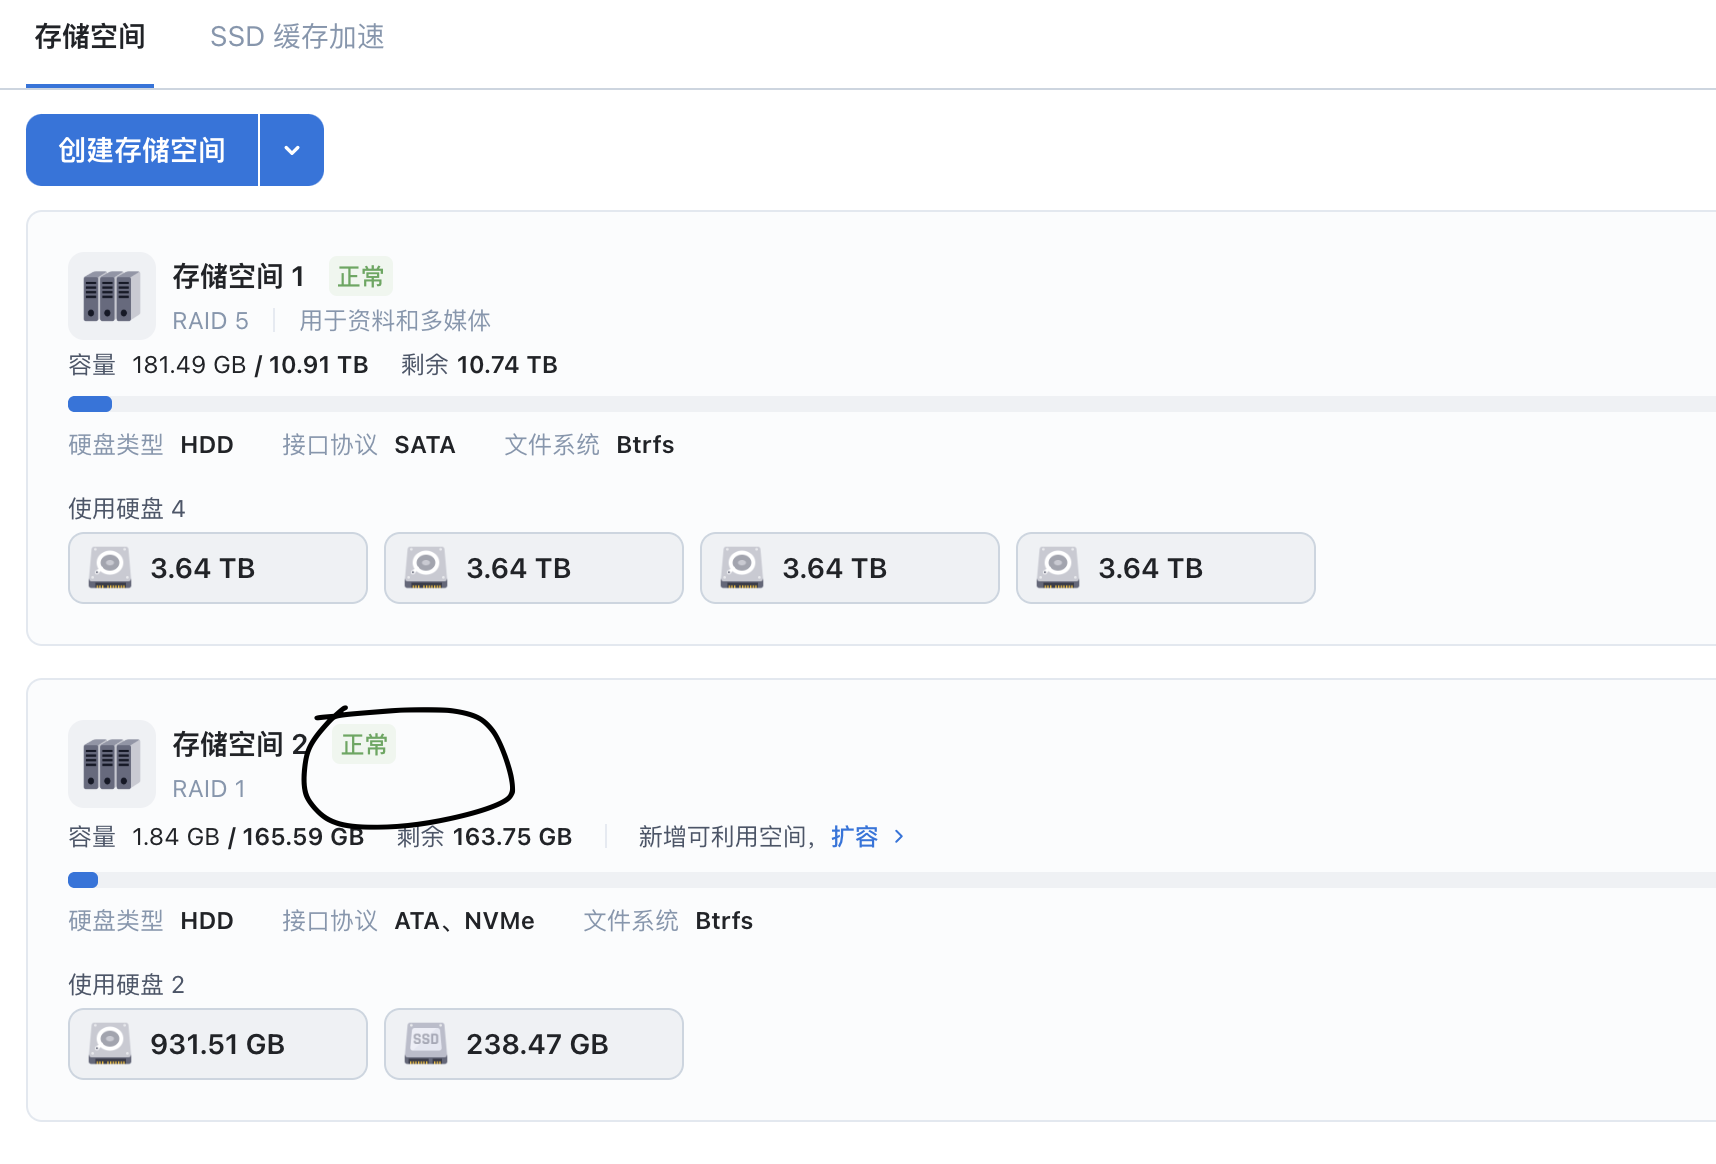
Task: Click the 扩容 link
Action: [x=854, y=837]
